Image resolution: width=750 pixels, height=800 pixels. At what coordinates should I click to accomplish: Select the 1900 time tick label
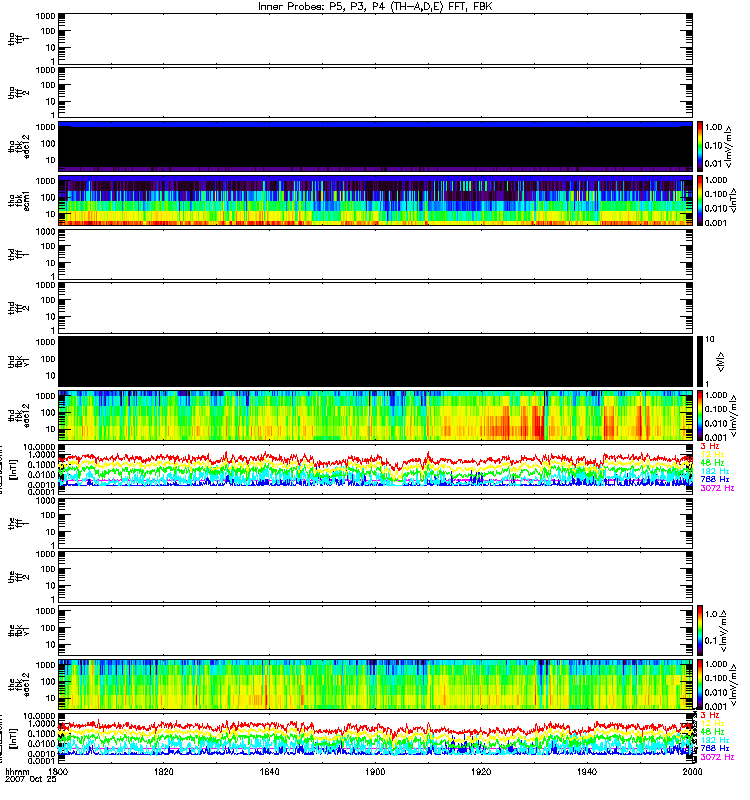click(375, 773)
